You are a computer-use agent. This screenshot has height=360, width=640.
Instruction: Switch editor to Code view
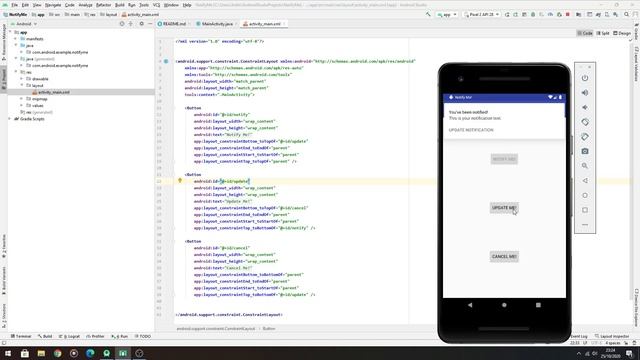[585, 33]
